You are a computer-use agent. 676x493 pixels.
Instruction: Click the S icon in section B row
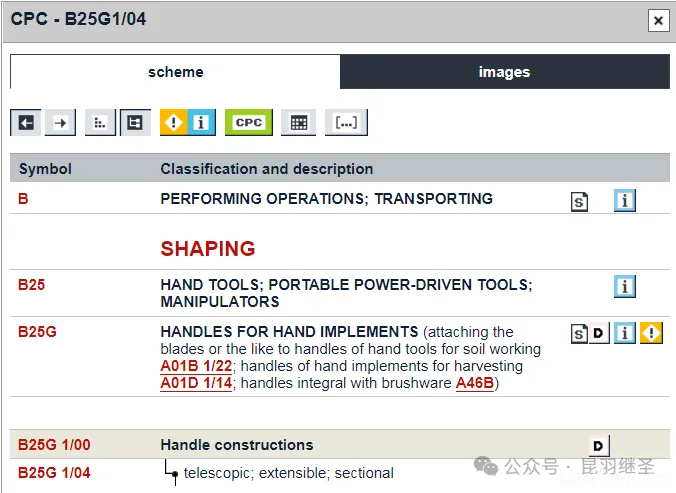click(580, 201)
